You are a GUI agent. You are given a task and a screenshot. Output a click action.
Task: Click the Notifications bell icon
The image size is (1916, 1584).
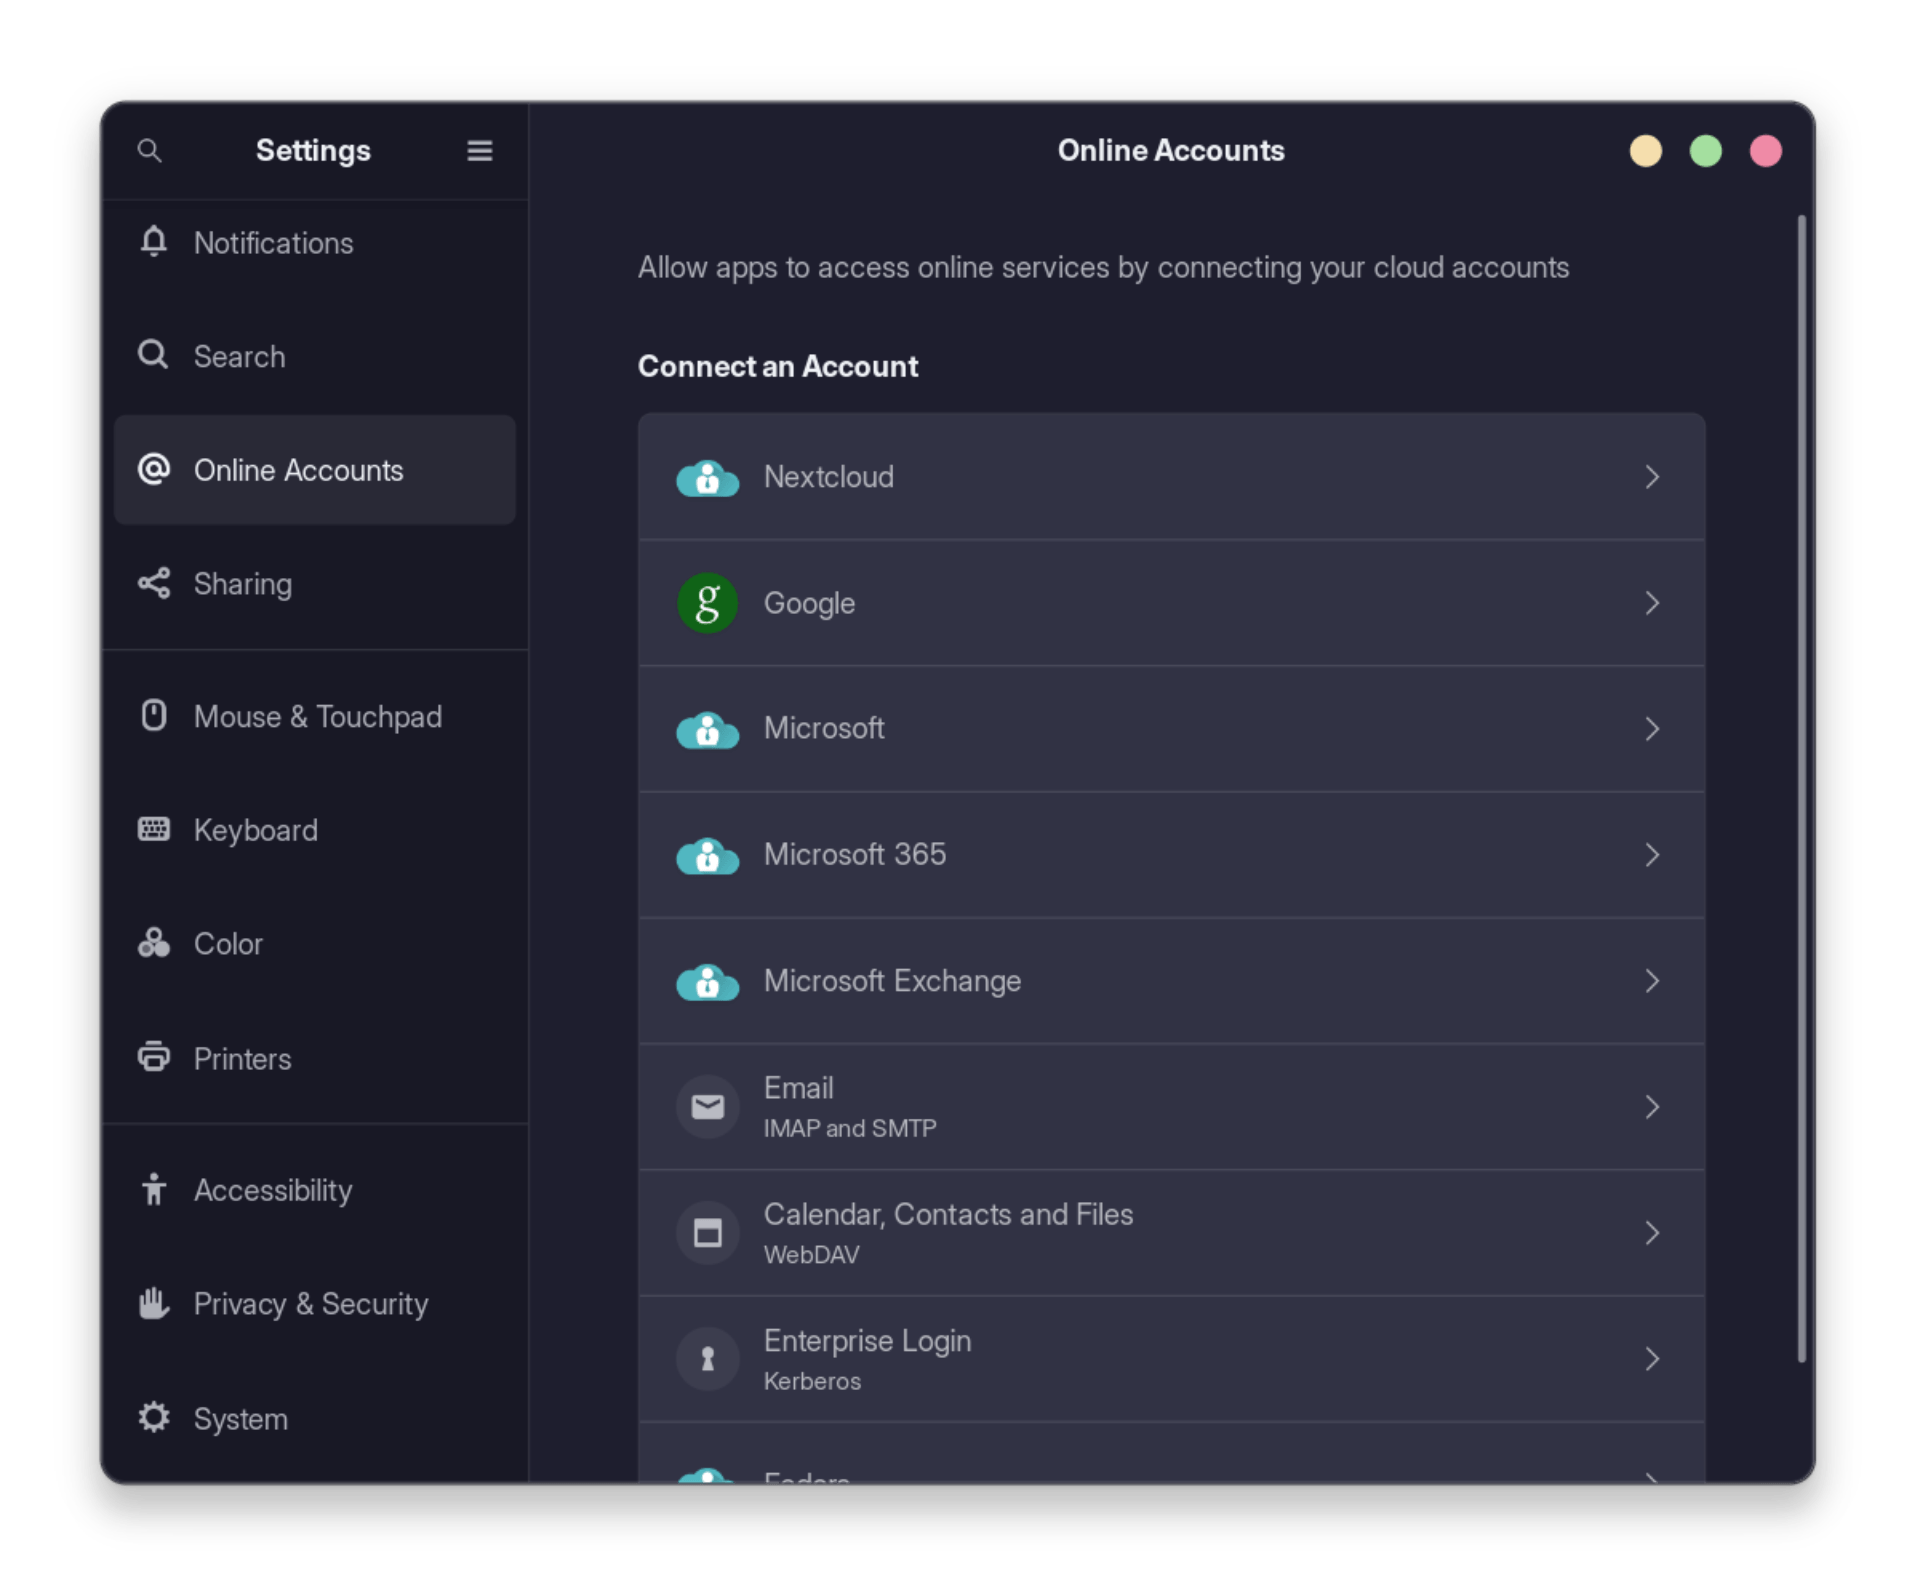pos(153,242)
